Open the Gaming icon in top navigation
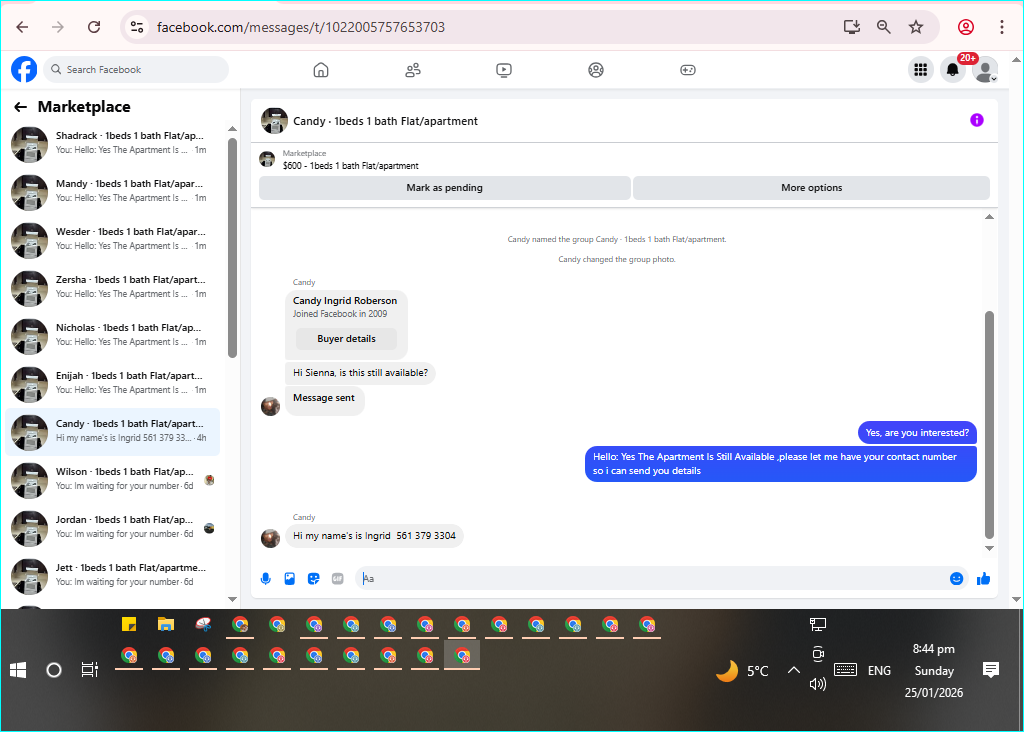The image size is (1024, 732). point(688,70)
